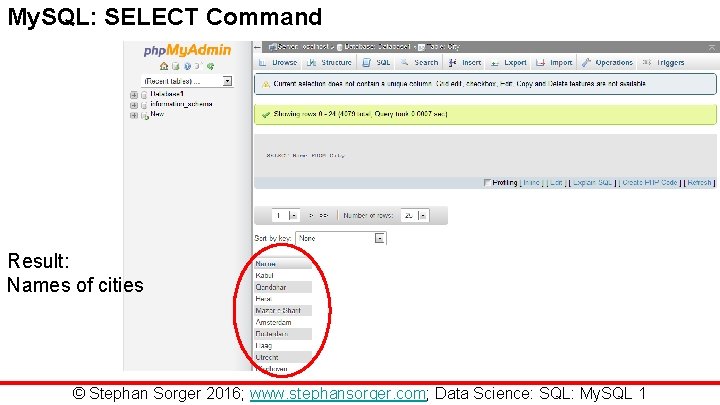Open the SQL tab
Viewport: 720px width, 405px height.
click(376, 62)
